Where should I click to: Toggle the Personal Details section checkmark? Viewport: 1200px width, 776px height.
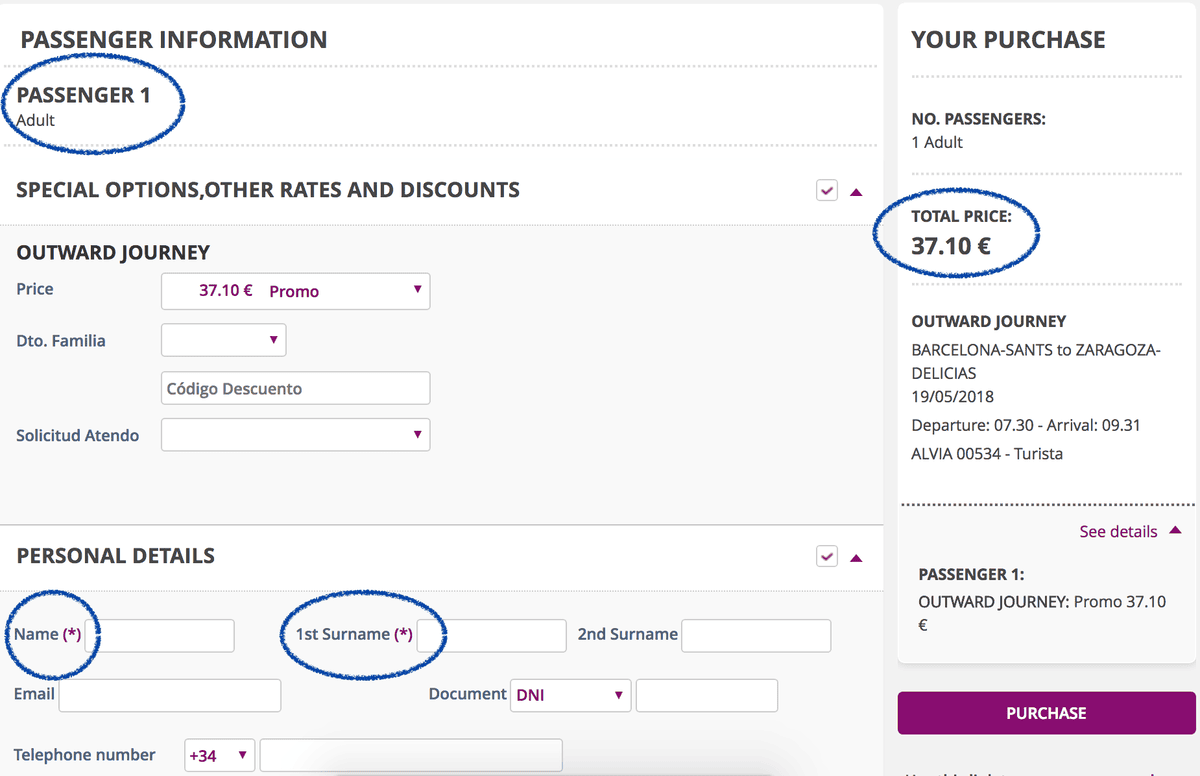(826, 556)
